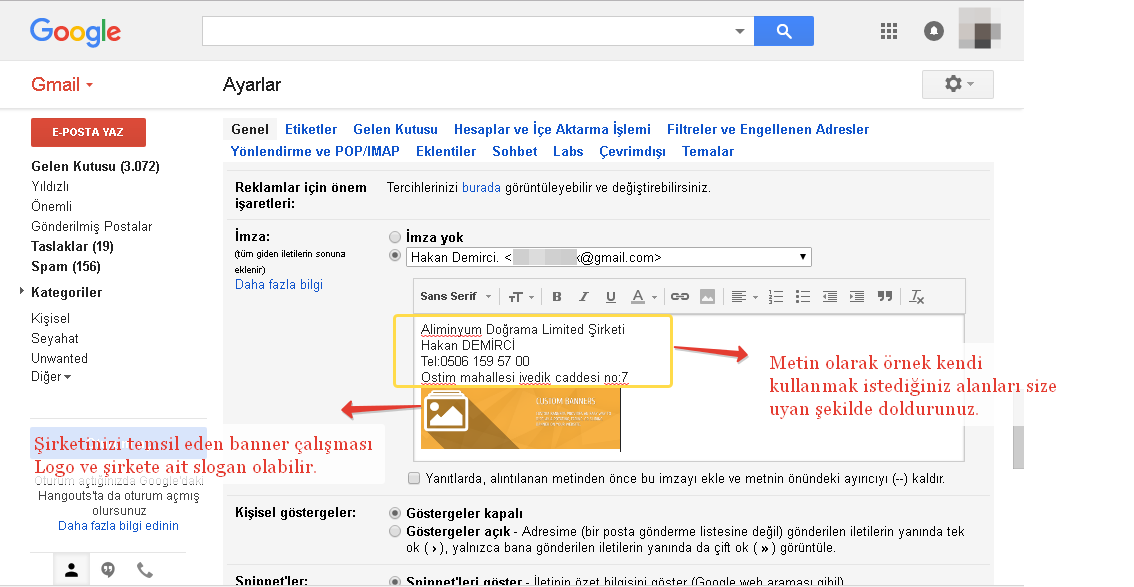The image size is (1134, 587).
Task: Open the Sohbet settings tab
Action: coord(515,151)
